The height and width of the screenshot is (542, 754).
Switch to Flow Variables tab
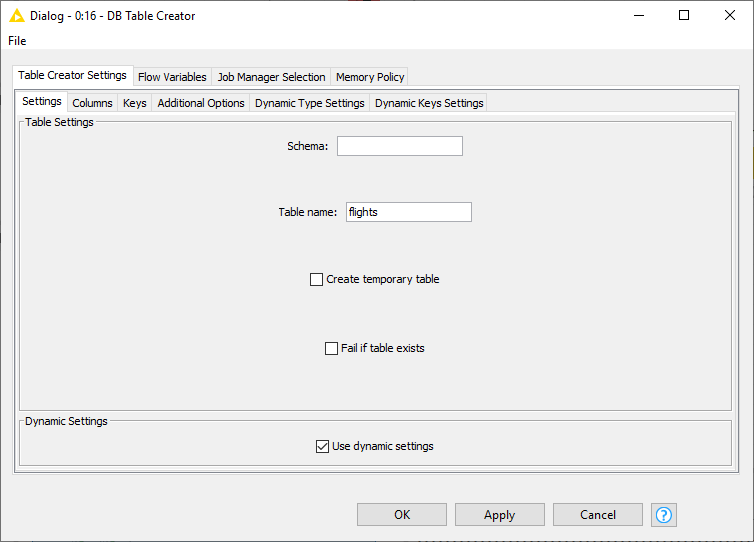click(172, 77)
